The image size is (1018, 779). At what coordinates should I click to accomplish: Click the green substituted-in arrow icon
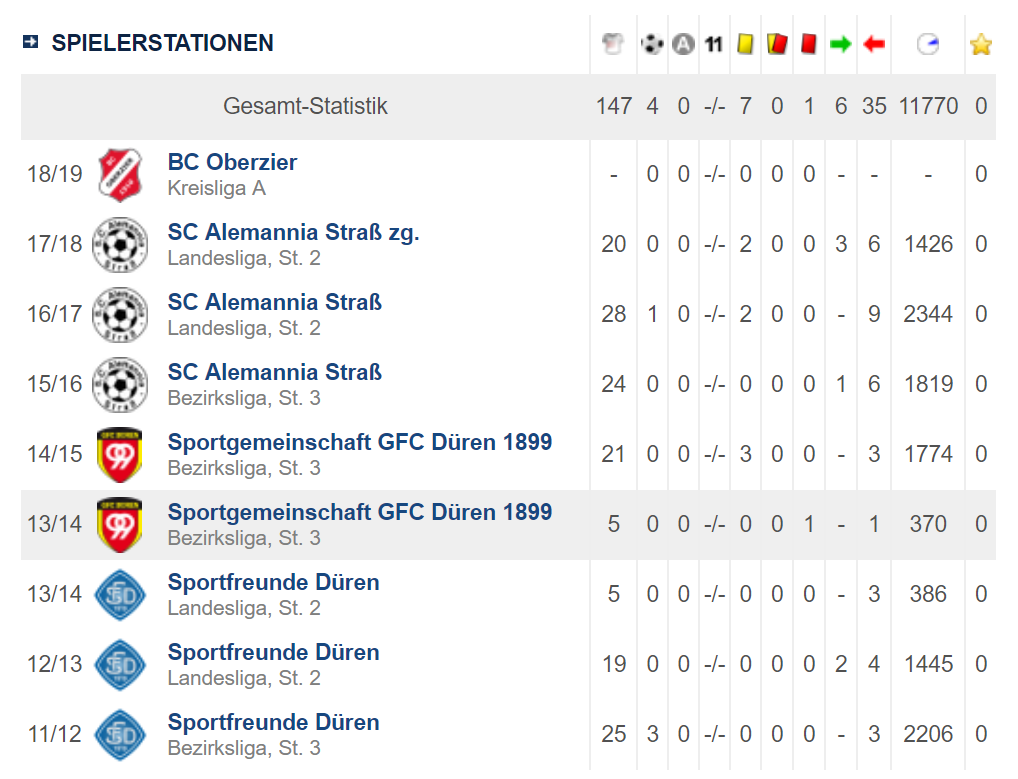(841, 44)
